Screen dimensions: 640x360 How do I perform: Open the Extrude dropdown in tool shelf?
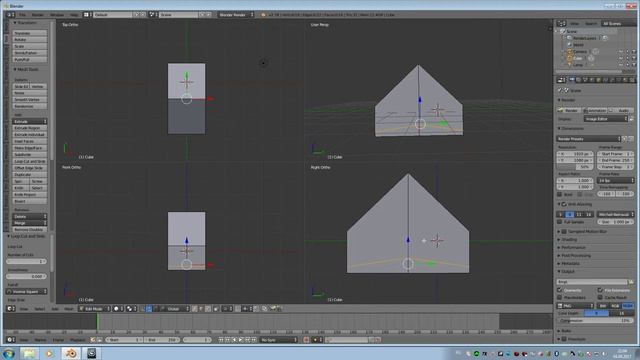coord(29,121)
